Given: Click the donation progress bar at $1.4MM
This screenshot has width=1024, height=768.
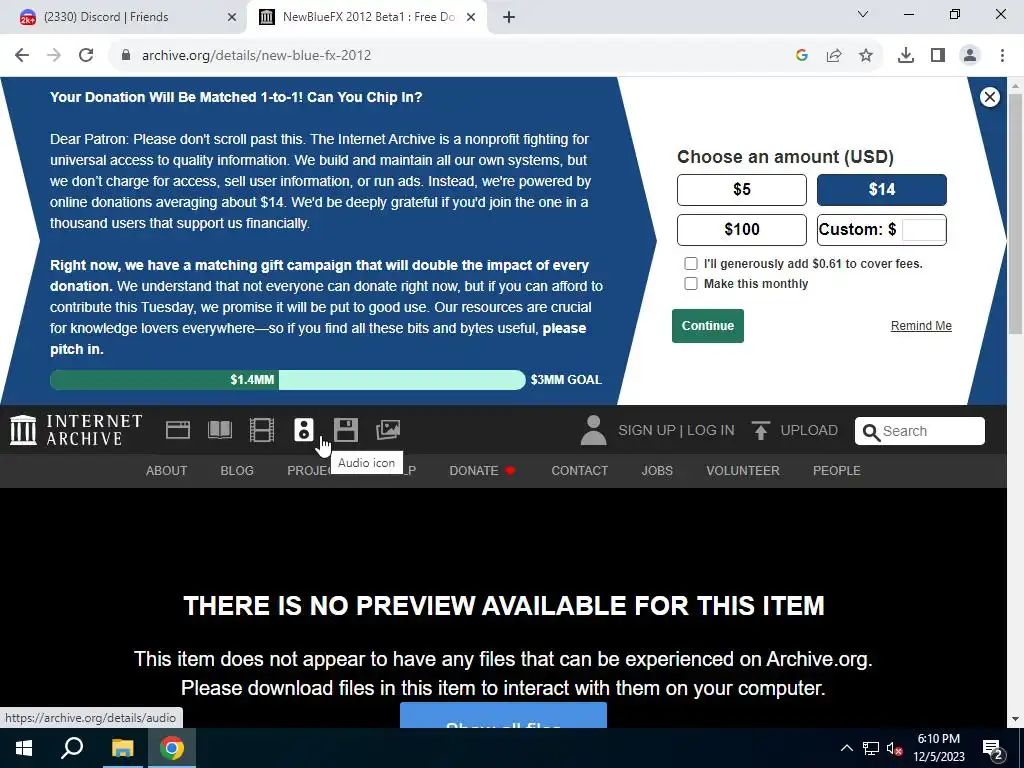Looking at the screenshot, I should point(287,380).
